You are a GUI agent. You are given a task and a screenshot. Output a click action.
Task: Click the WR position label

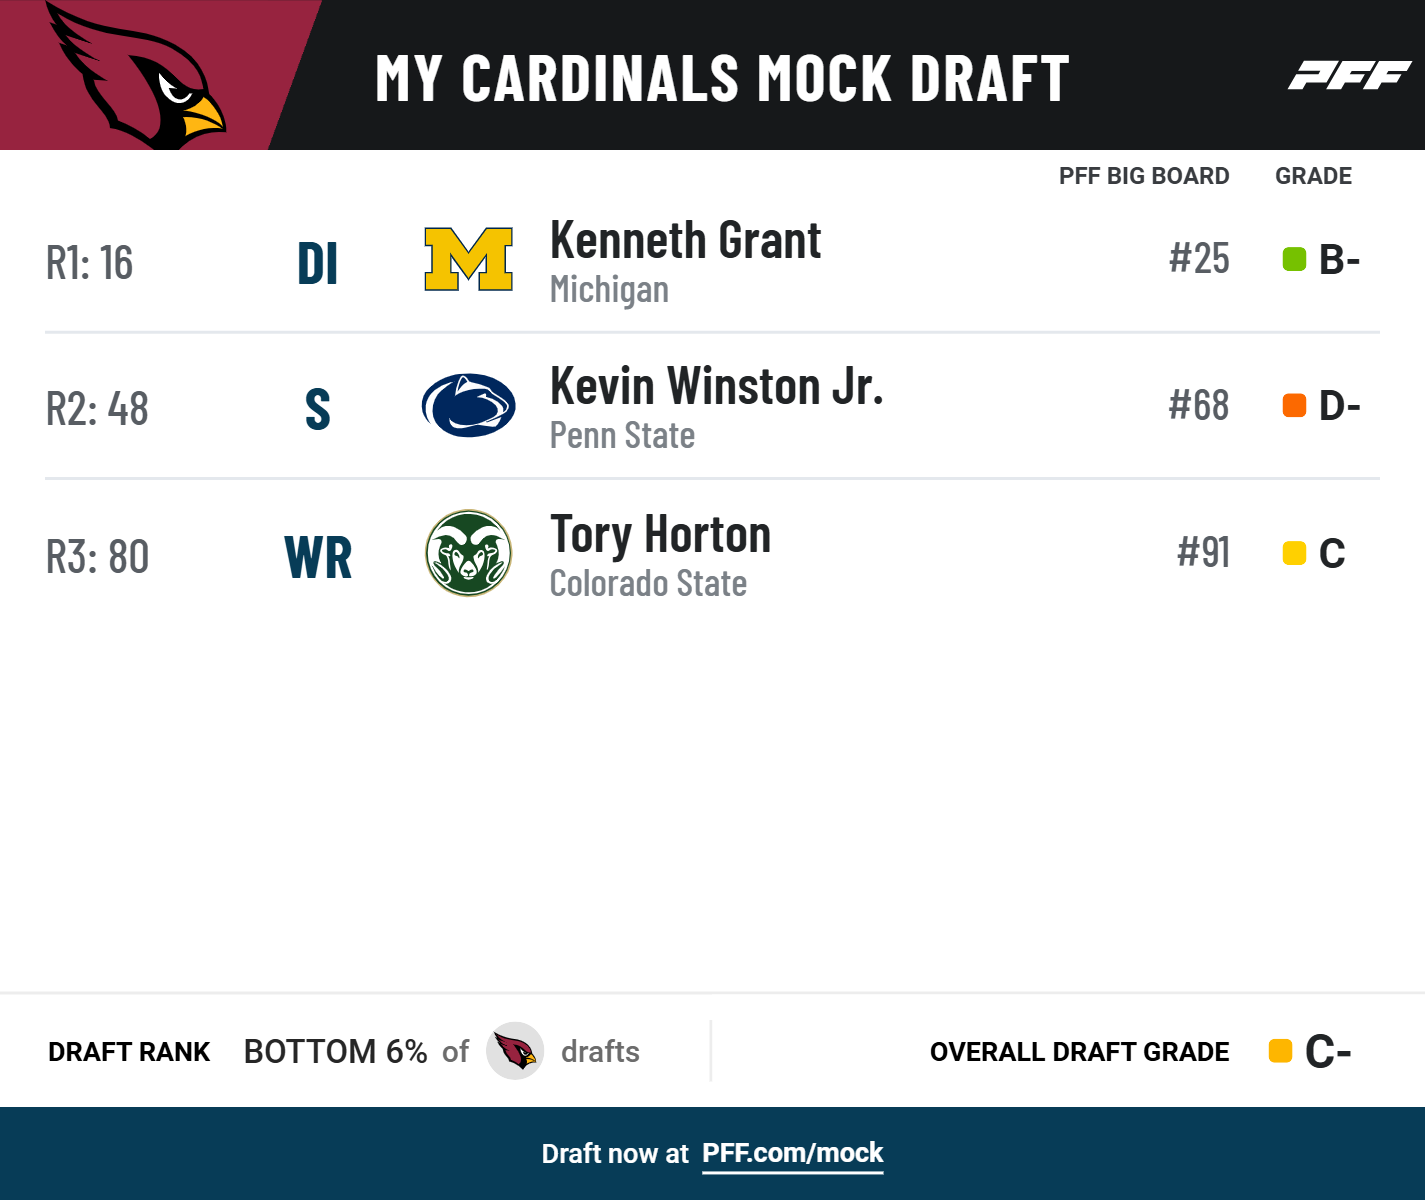318,557
